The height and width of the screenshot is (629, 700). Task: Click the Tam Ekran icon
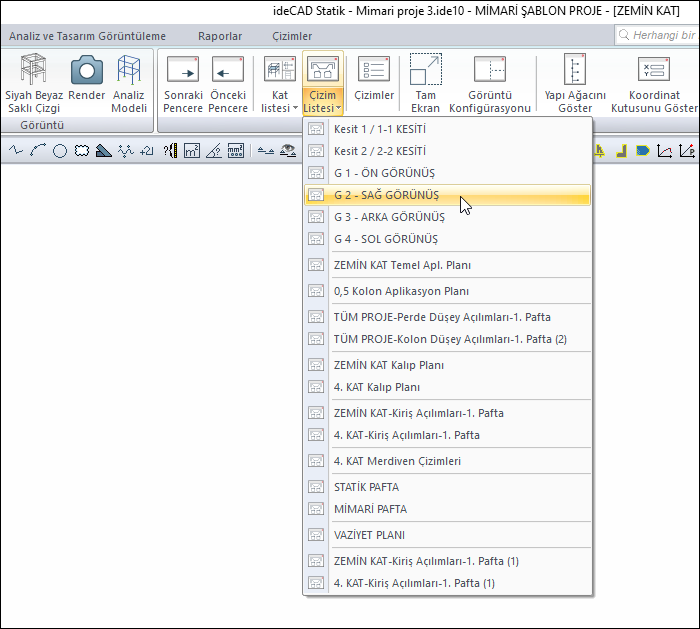[425, 72]
